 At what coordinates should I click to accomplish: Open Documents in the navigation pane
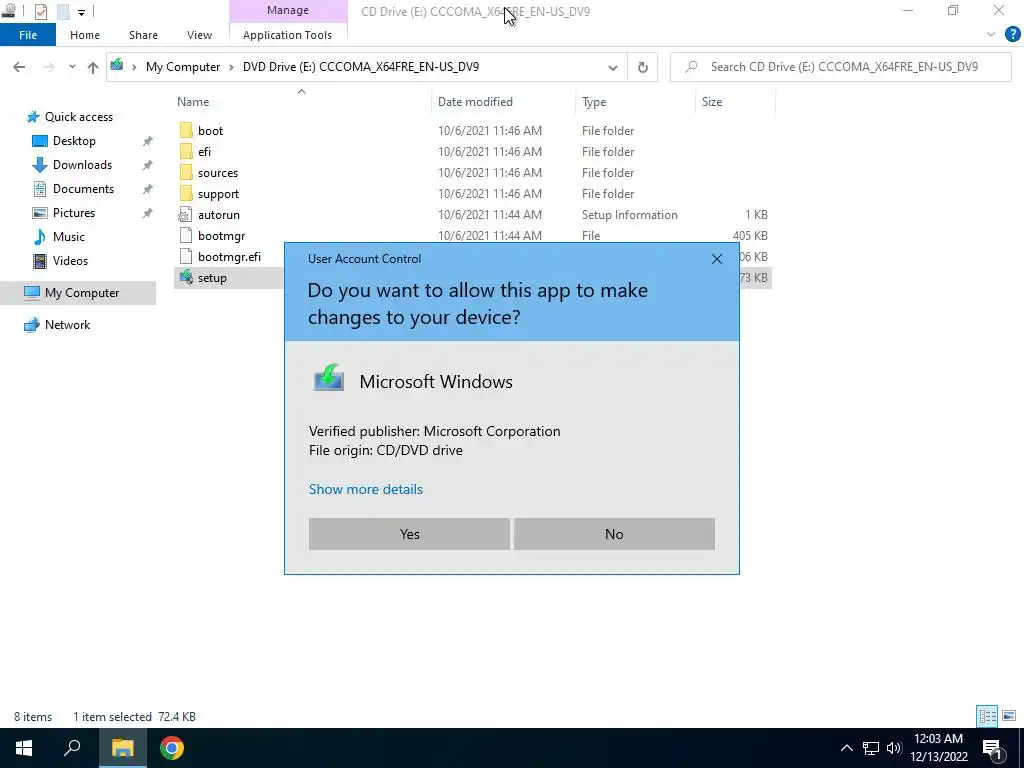pos(83,189)
